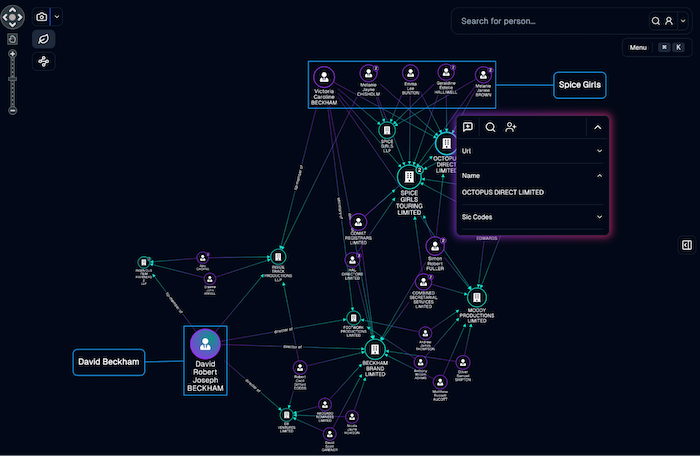Image resolution: width=700 pixels, height=456 pixels.
Task: Click the zoom out minus button
Action: click(x=12, y=110)
